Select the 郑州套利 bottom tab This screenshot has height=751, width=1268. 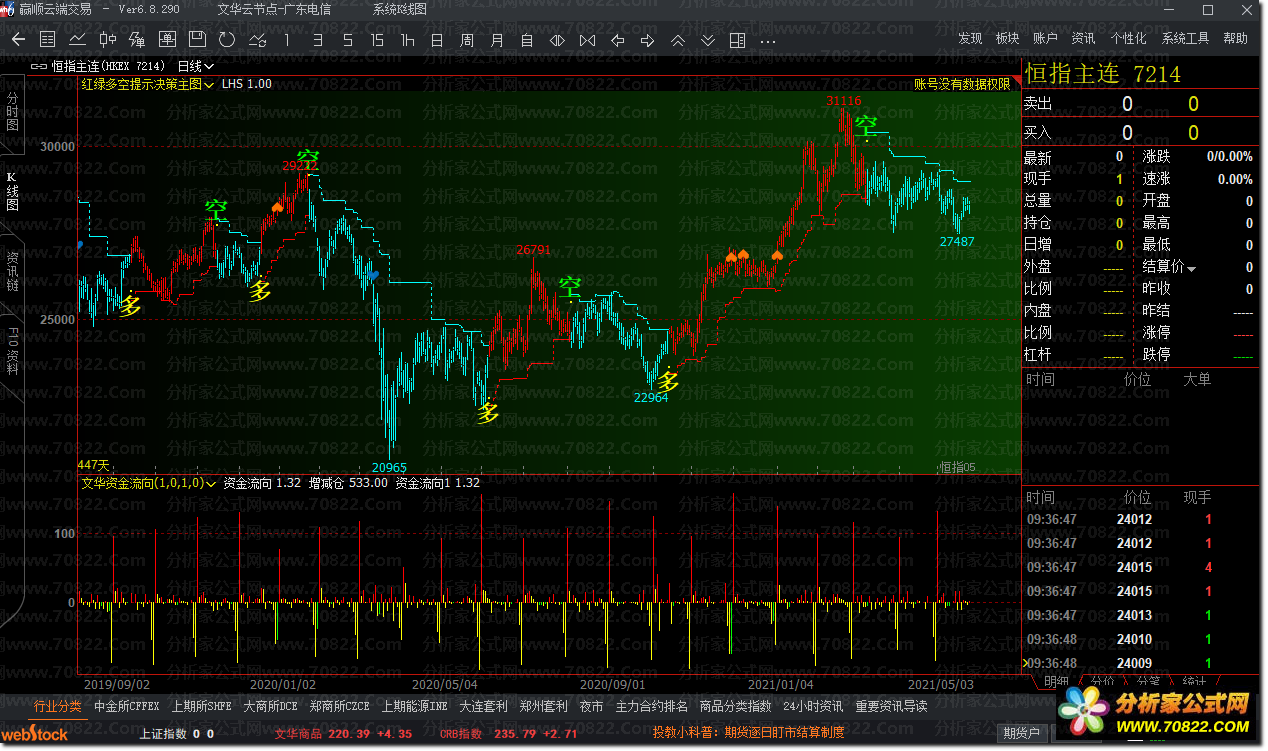[543, 706]
